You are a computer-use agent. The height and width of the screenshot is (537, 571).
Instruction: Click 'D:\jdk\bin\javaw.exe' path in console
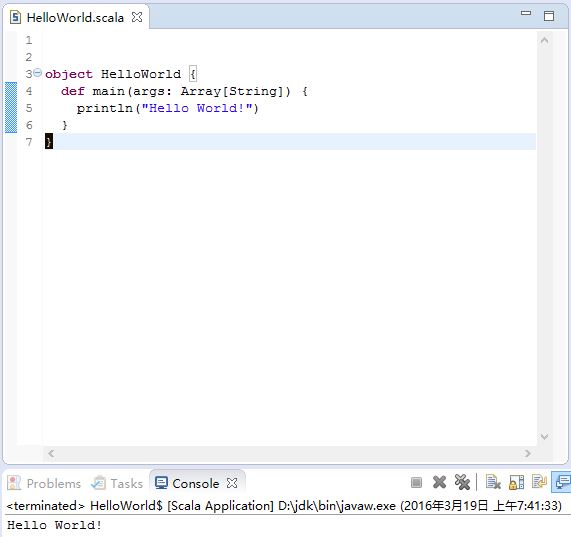(337, 506)
